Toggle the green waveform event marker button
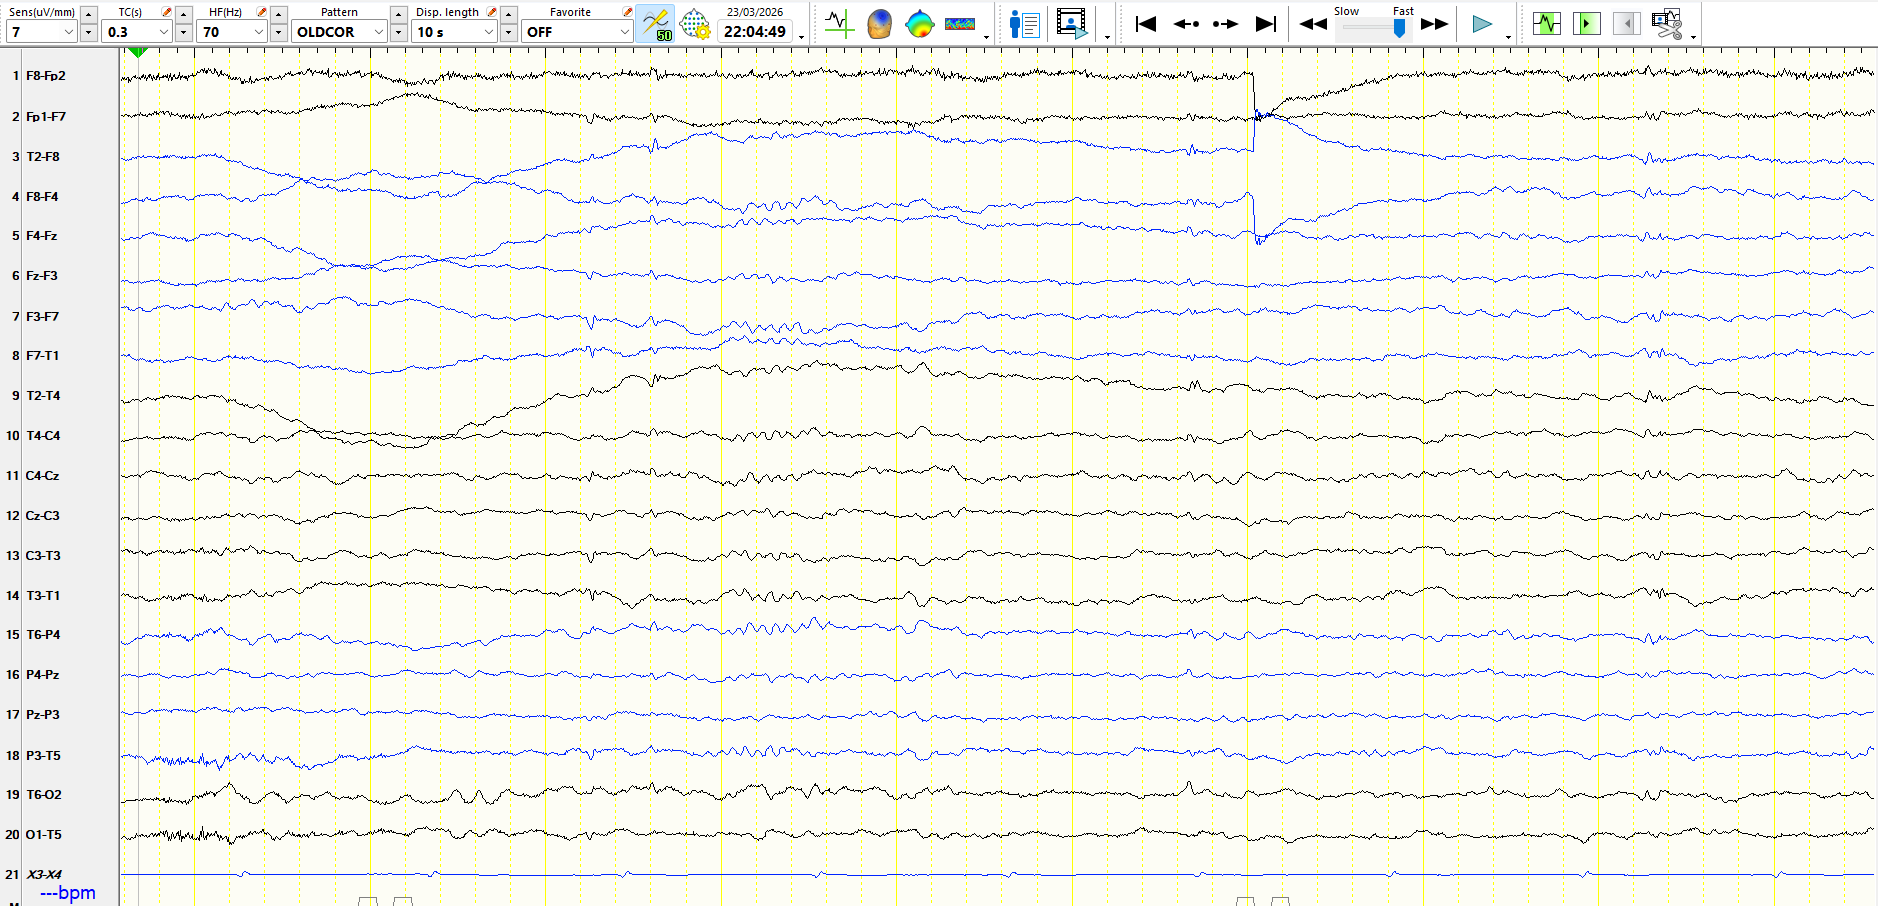 point(1546,24)
